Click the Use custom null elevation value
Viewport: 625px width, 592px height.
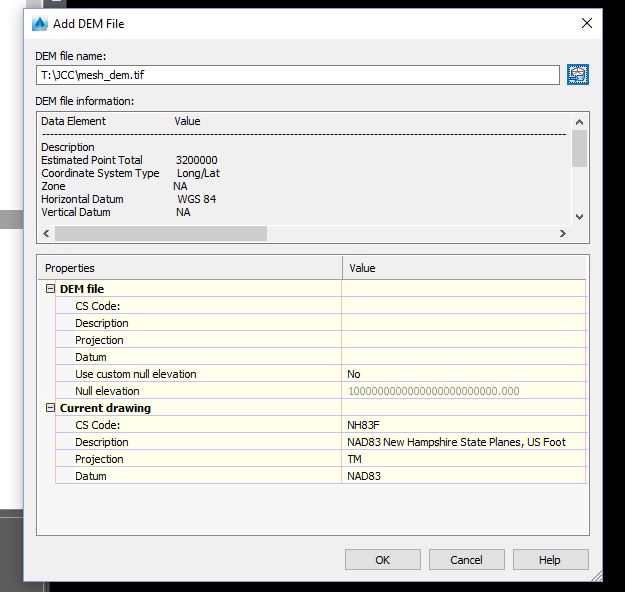[464, 374]
